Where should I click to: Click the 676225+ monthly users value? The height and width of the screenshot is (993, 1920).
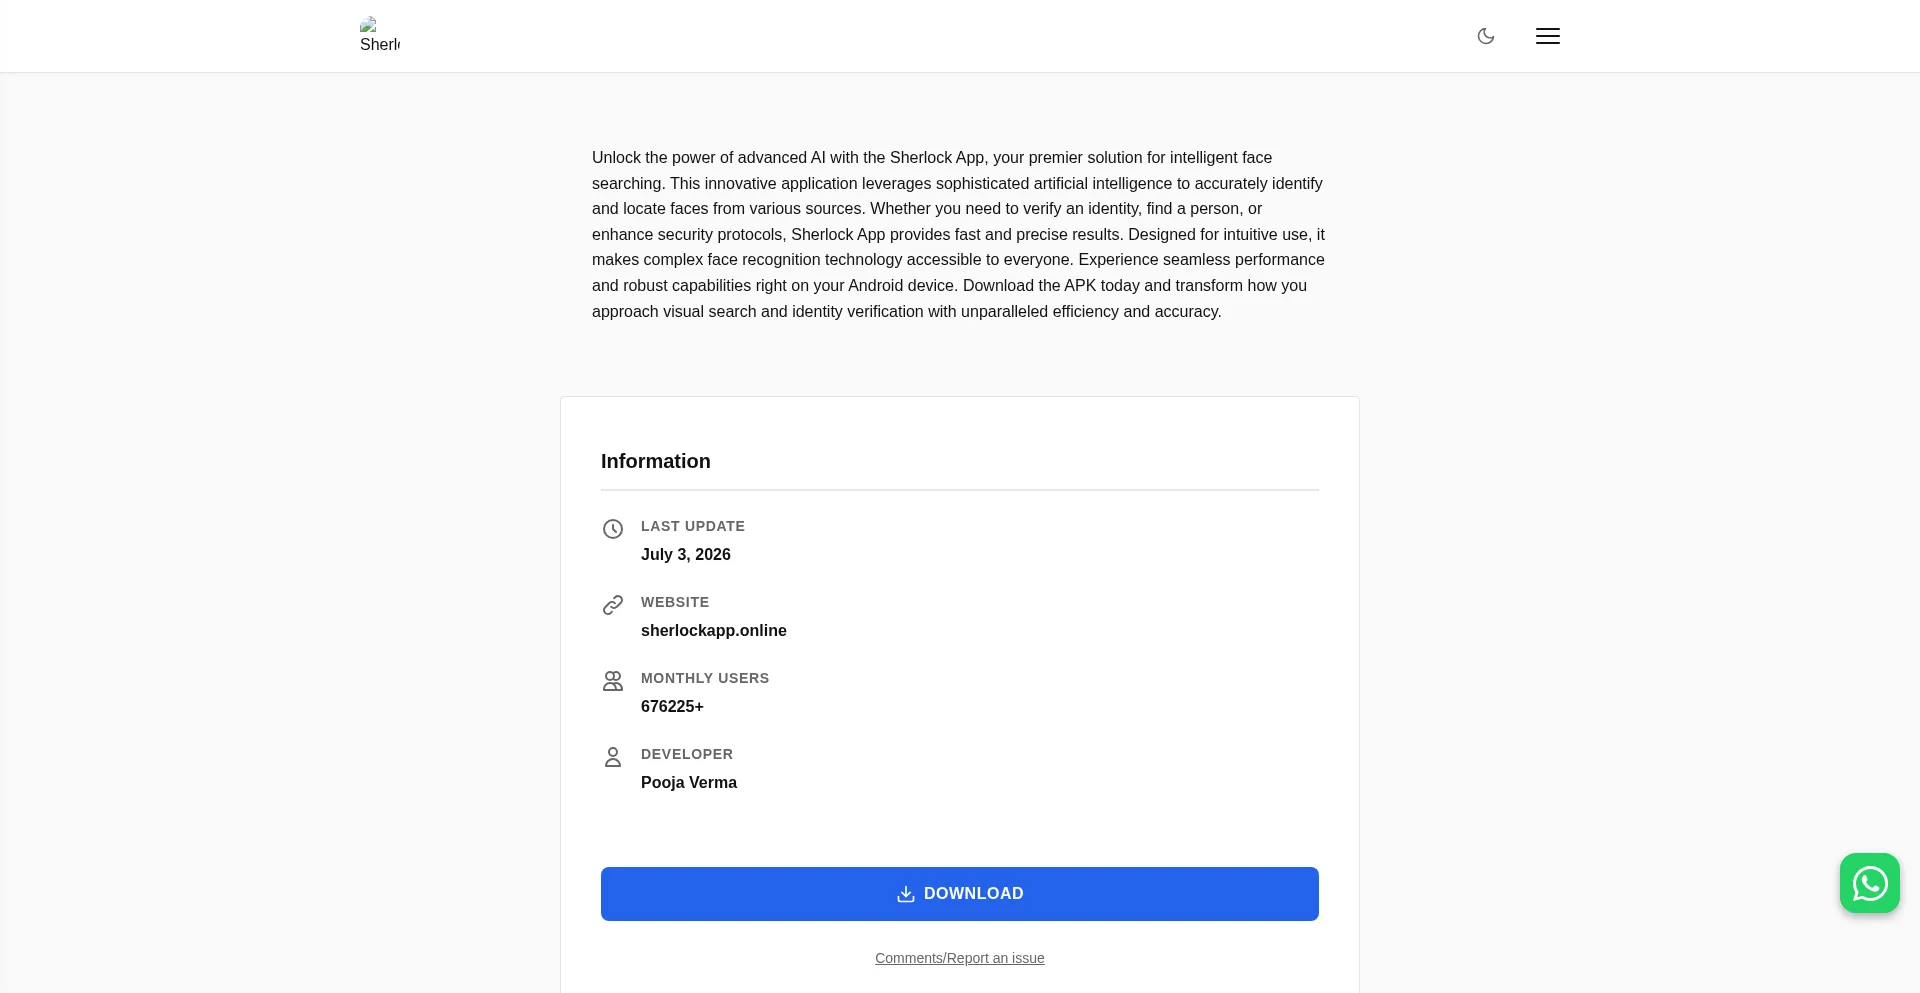click(672, 706)
